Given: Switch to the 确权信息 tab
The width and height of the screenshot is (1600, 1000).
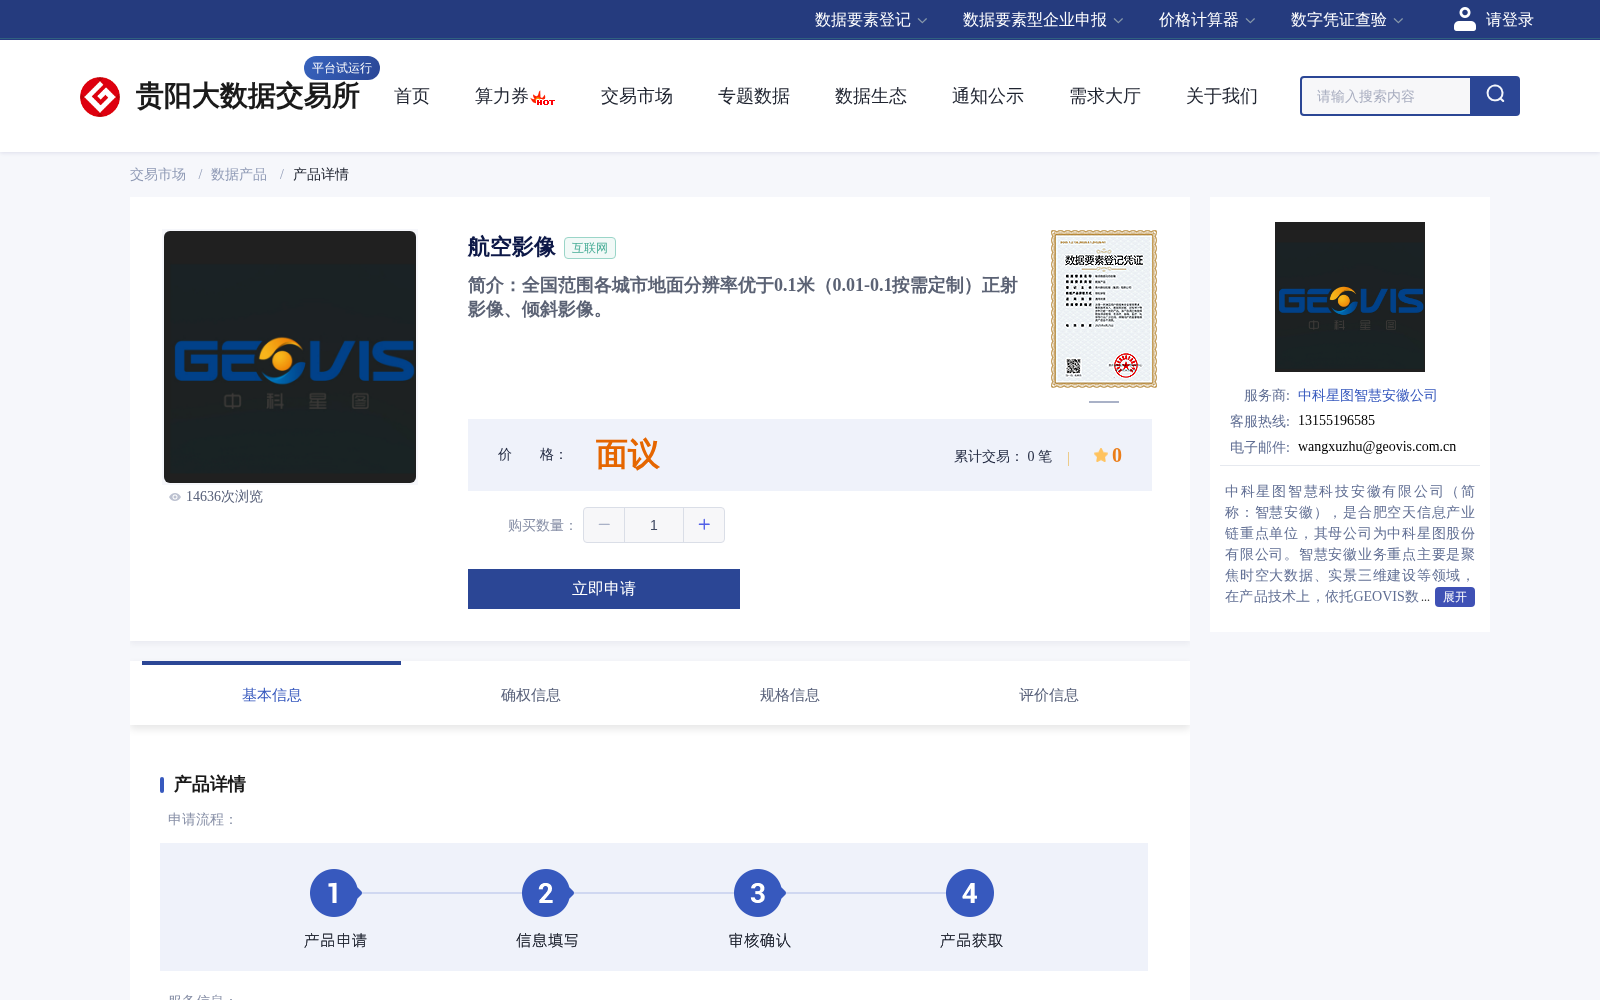Looking at the screenshot, I should click(531, 694).
